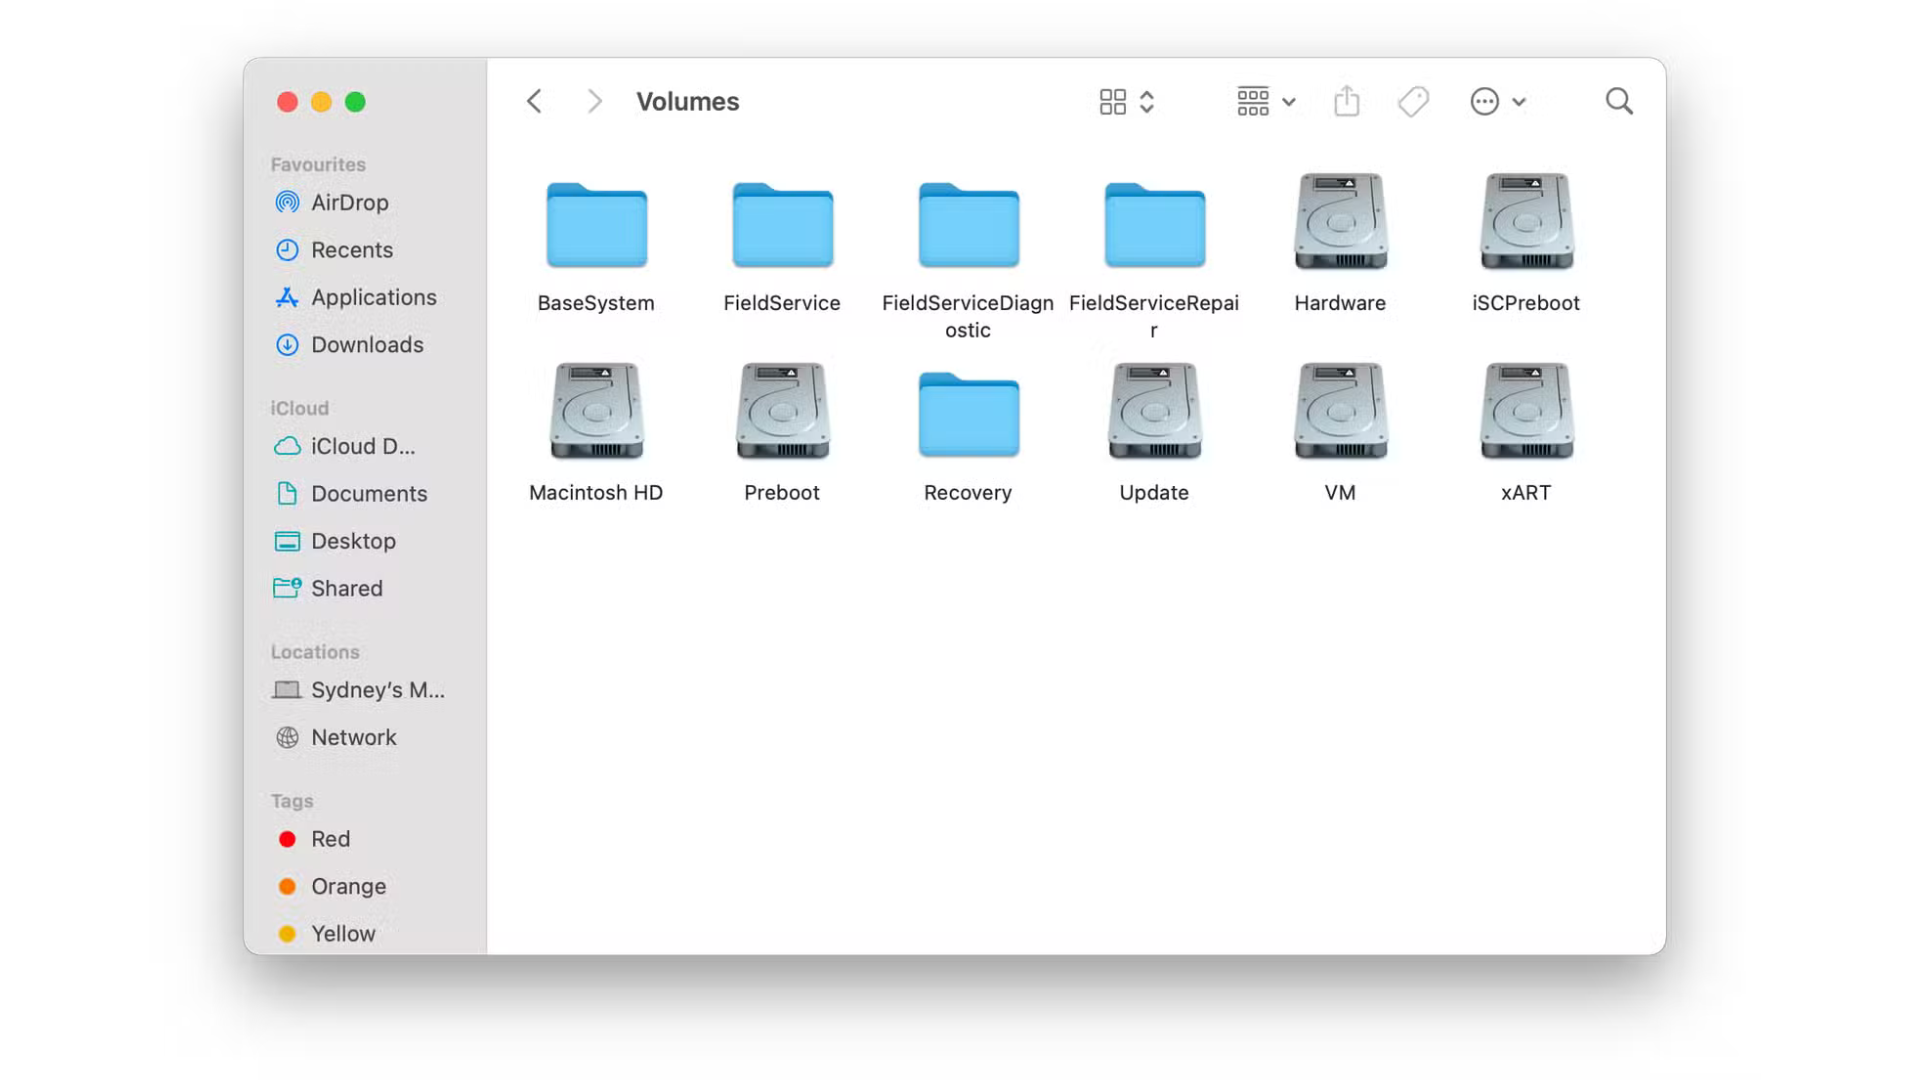Image resolution: width=1920 pixels, height=1080 pixels.
Task: Filter by the Orange tag
Action: pos(347,886)
